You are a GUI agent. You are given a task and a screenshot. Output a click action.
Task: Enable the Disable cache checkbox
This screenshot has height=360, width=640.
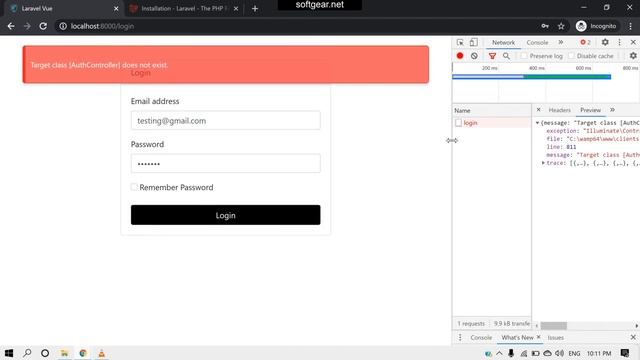(571, 56)
